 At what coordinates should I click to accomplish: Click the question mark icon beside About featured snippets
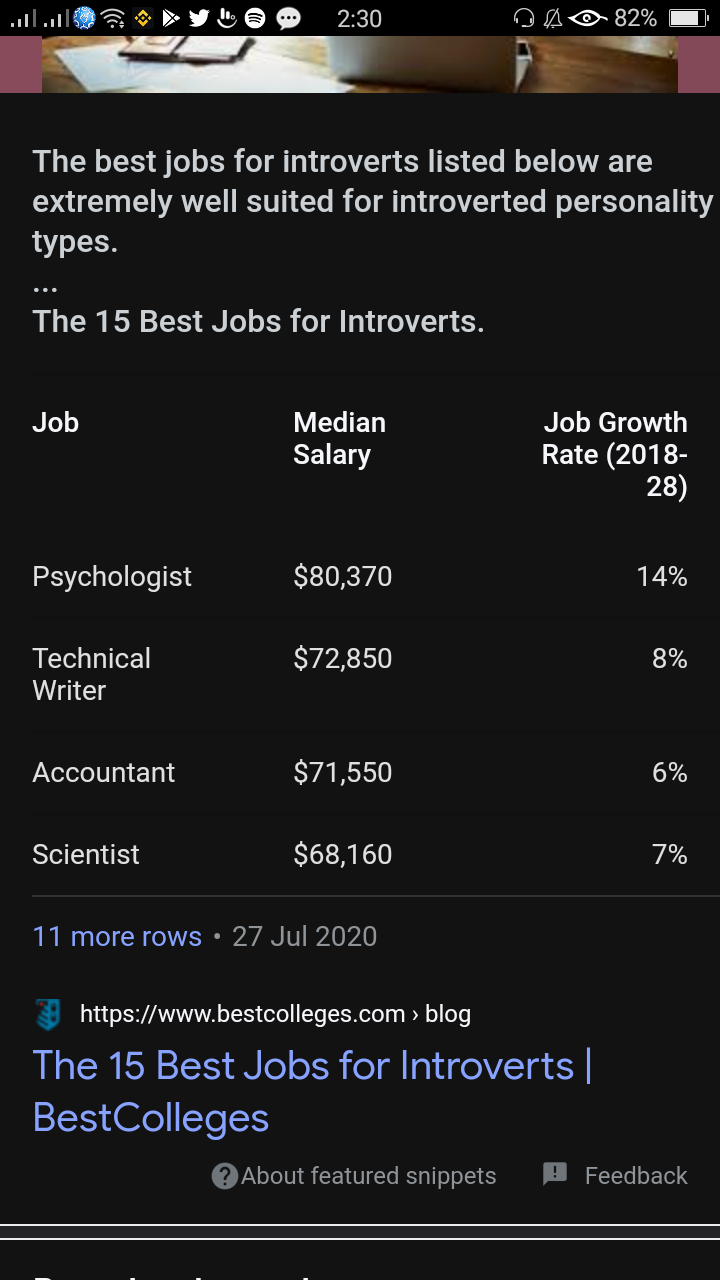click(225, 1176)
